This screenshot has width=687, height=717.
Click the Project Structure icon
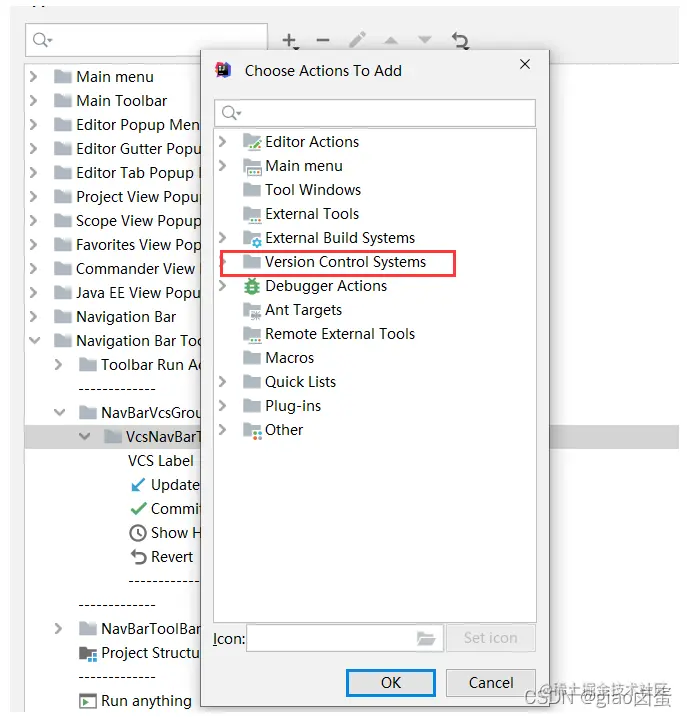(x=88, y=654)
